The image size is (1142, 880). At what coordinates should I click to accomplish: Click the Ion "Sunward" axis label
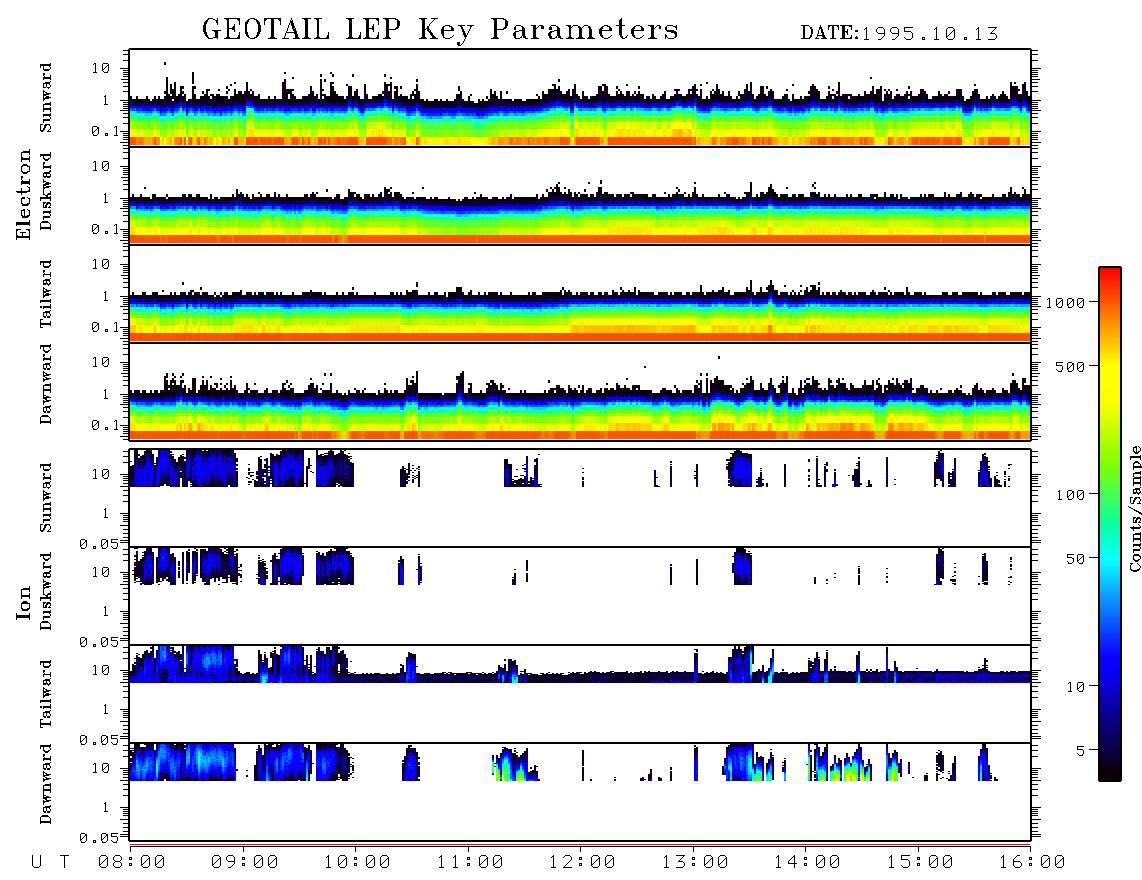tap(46, 498)
